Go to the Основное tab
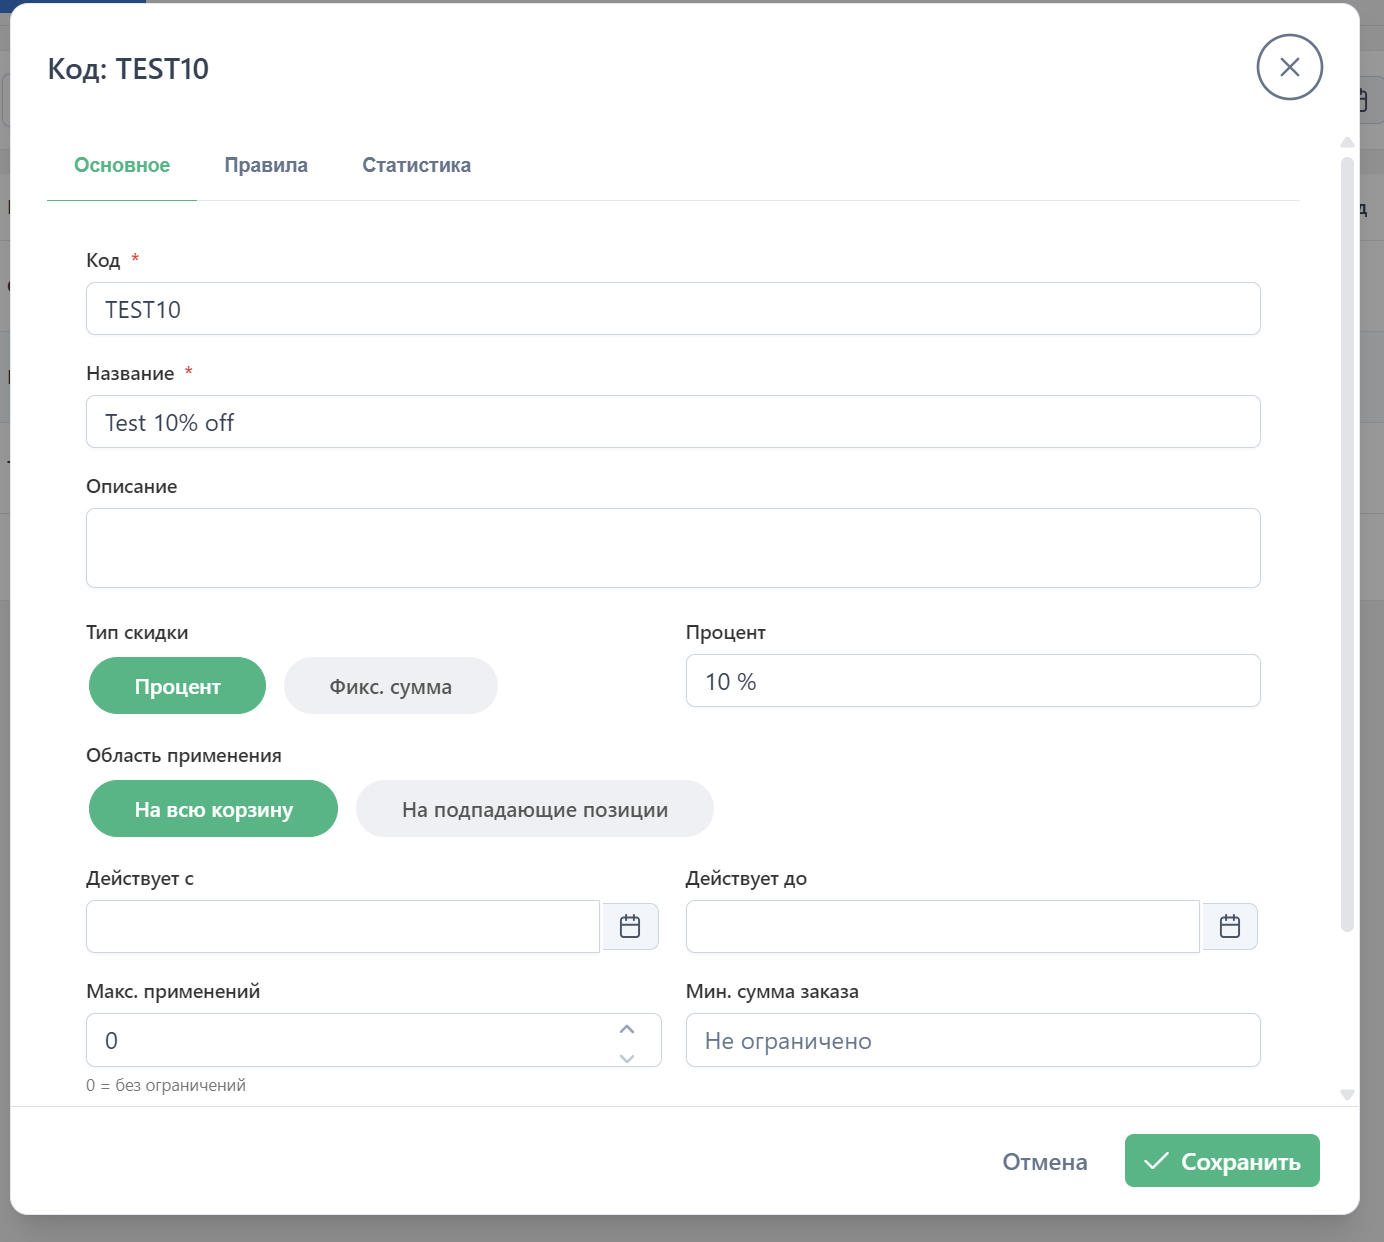This screenshot has height=1242, width=1384. (x=122, y=165)
